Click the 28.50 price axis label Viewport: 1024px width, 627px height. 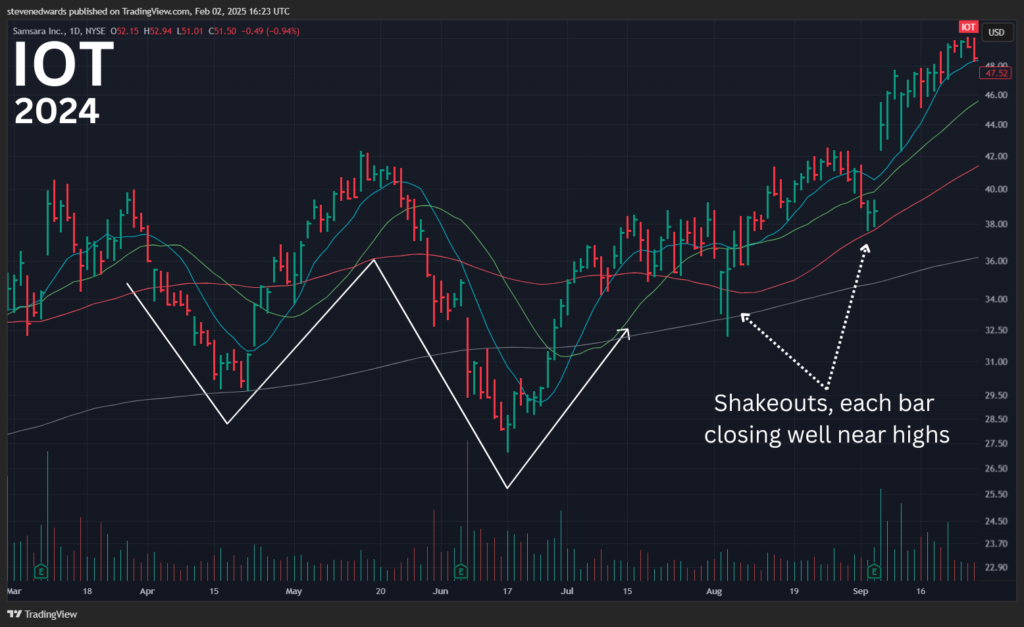click(x=996, y=419)
